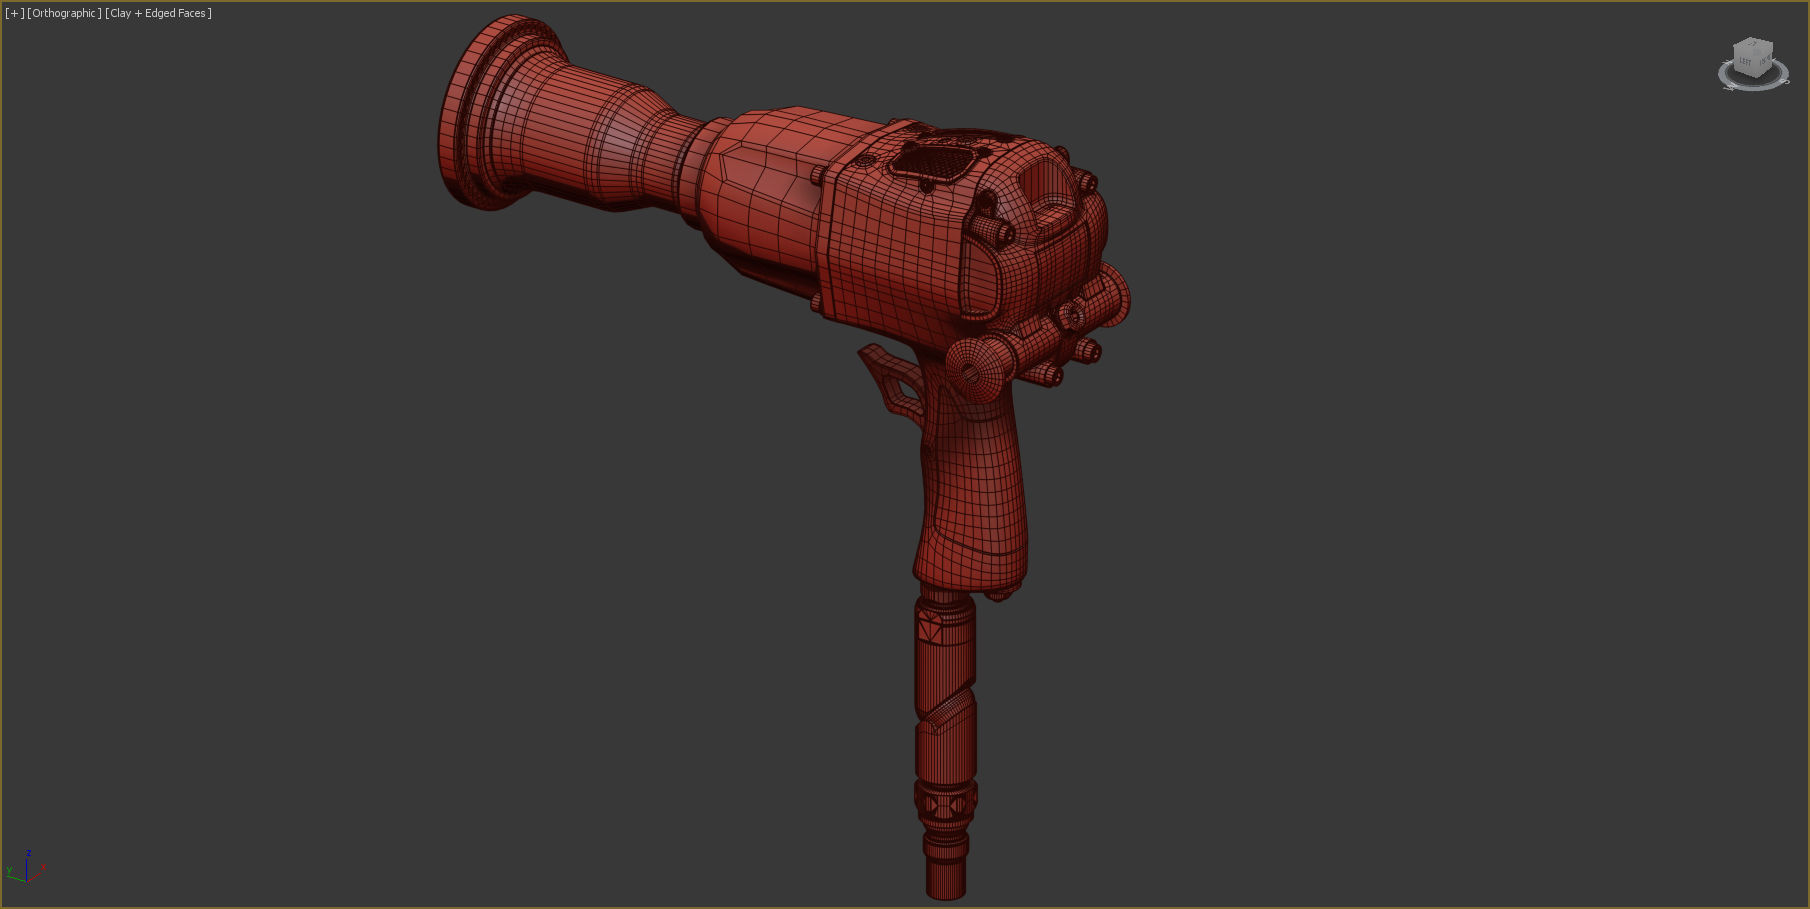Open the [+] viewport general menu
1810x909 pixels.
point(14,13)
